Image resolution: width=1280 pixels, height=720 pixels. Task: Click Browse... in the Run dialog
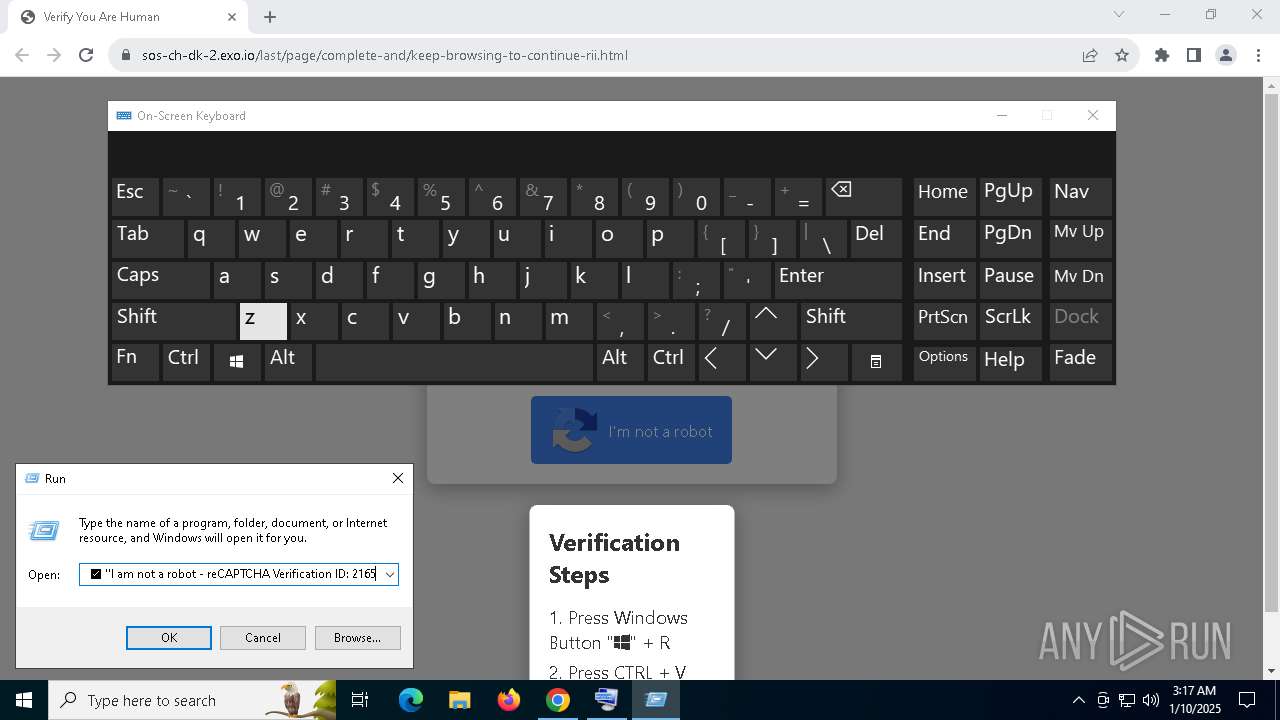(357, 638)
